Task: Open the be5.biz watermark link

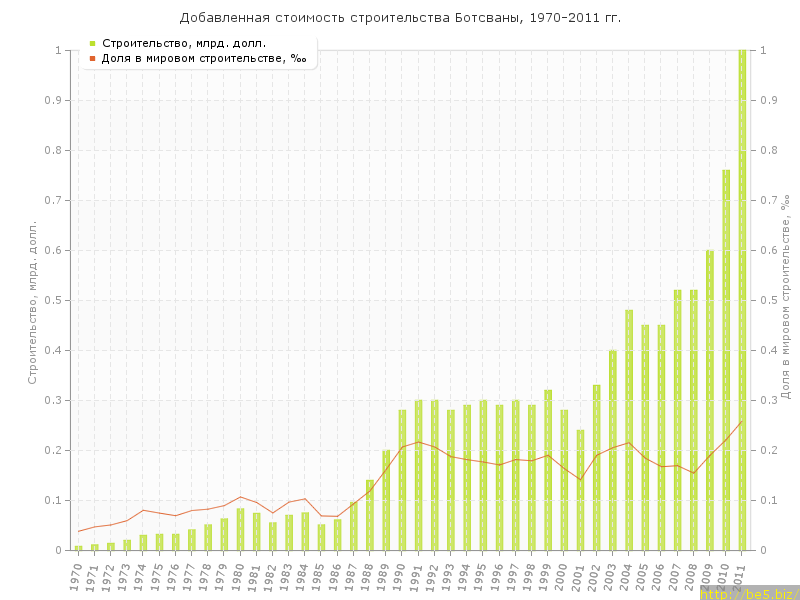Action: (748, 593)
